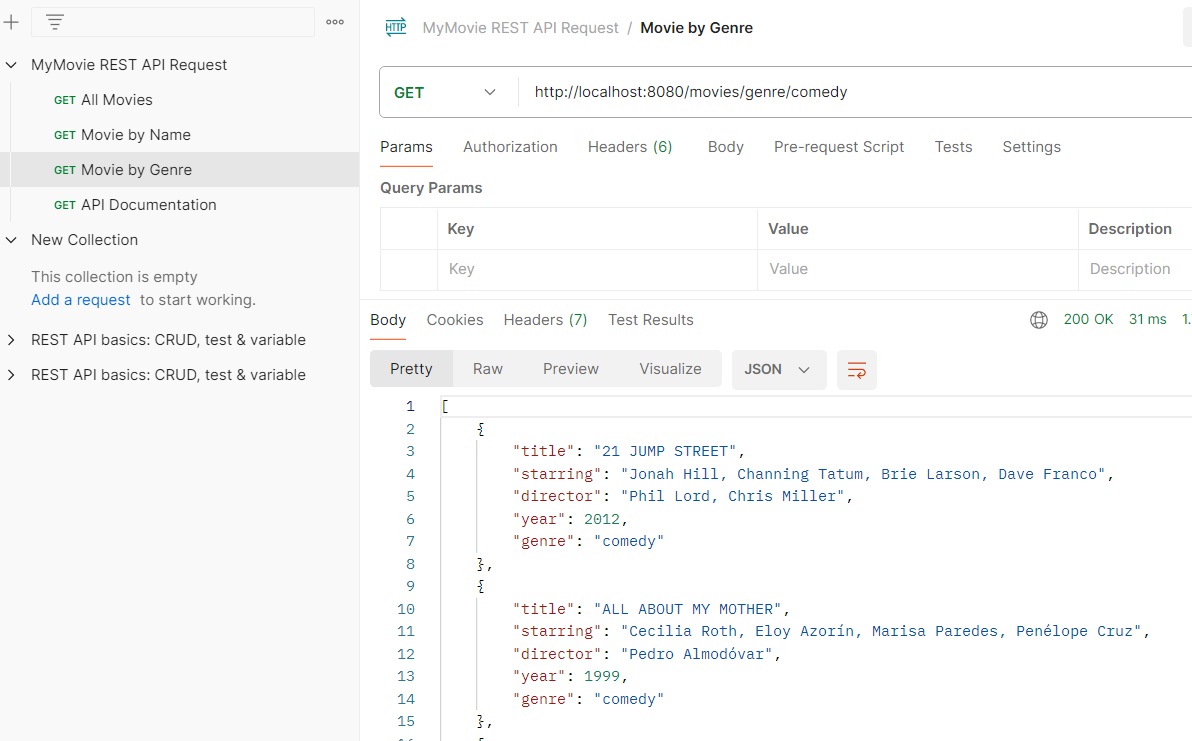
Task: Open the All Movies GET request
Action: point(179,100)
